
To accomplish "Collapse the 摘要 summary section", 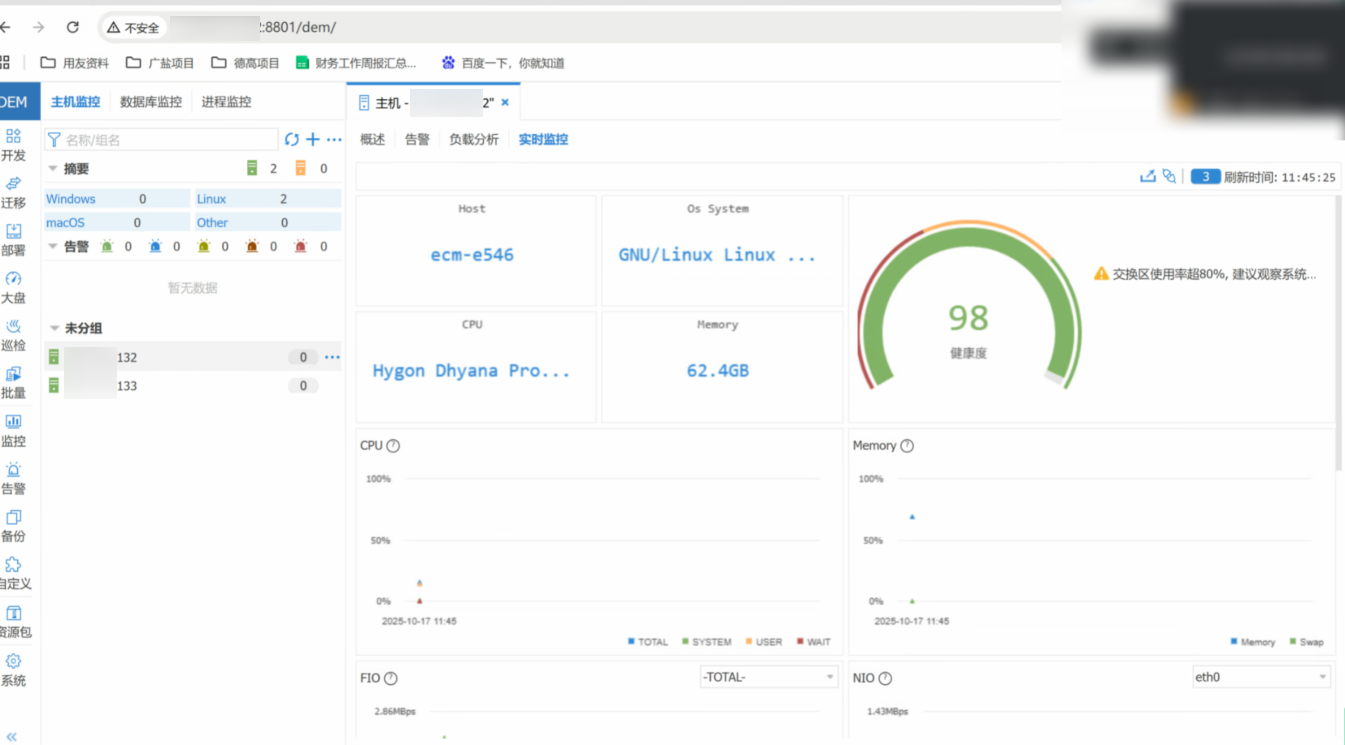I will pyautogui.click(x=54, y=169).
